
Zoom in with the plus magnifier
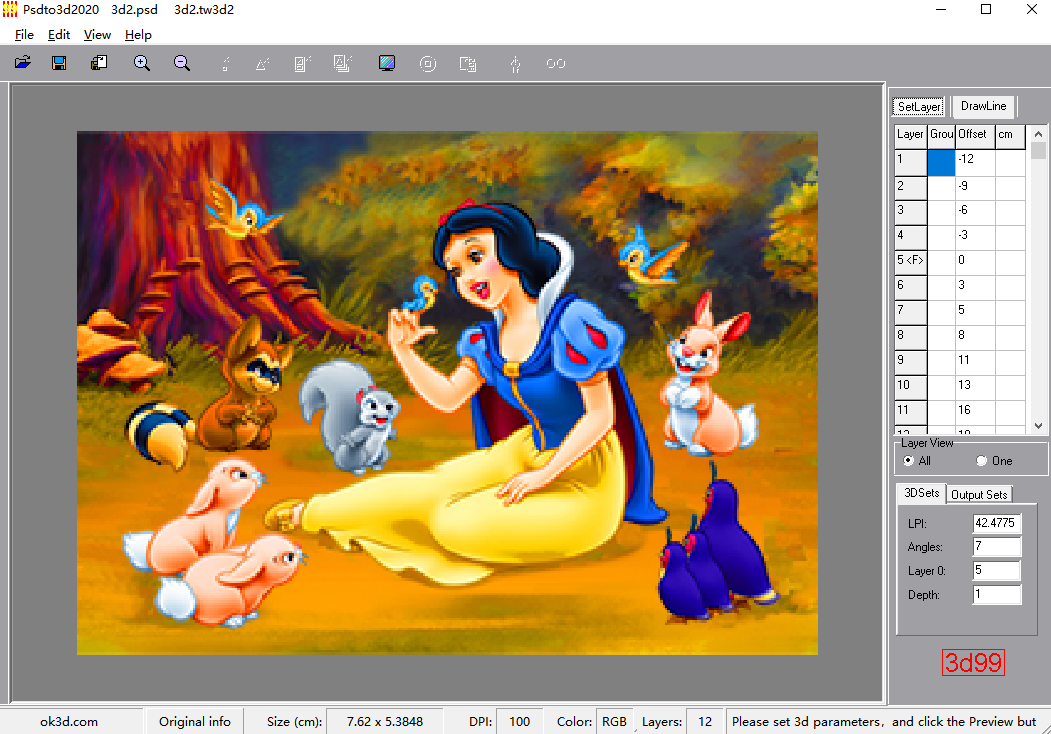(x=141, y=63)
